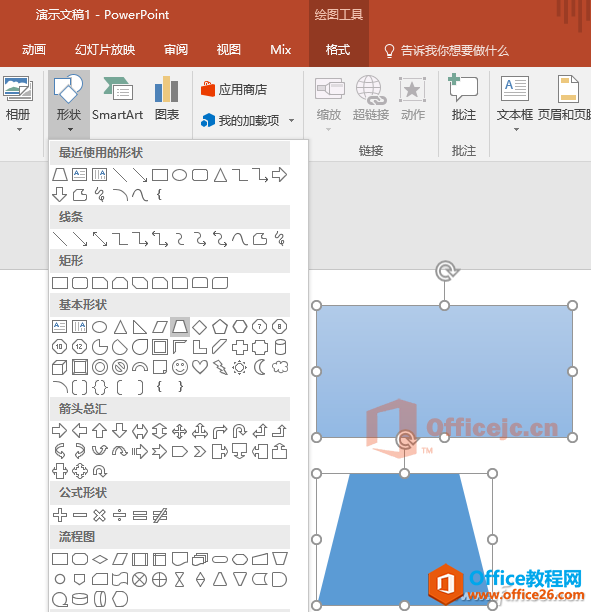Choose the Heart shape

coord(200,367)
